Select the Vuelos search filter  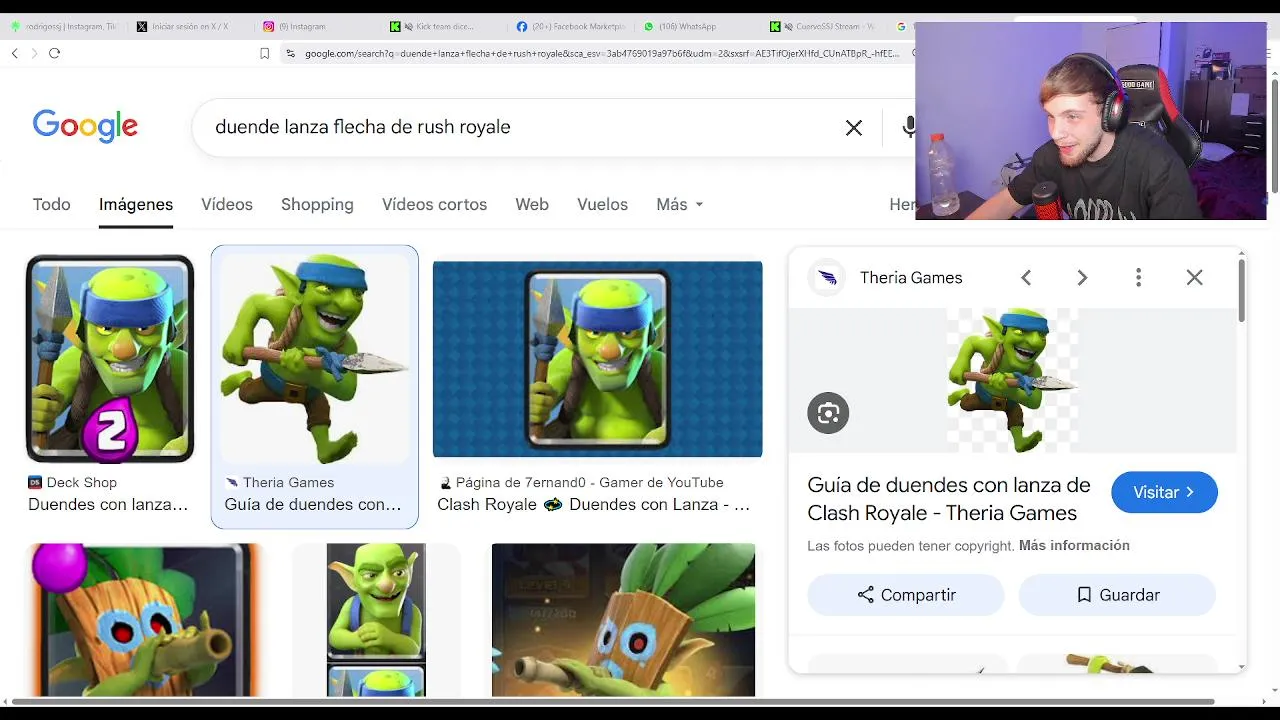pos(602,204)
